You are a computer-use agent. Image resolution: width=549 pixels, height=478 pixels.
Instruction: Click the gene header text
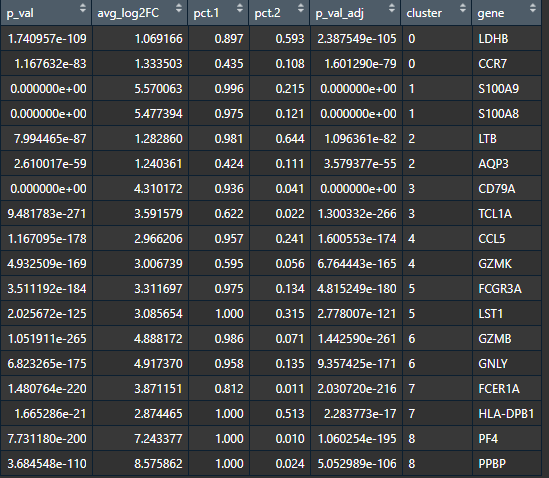491,14
